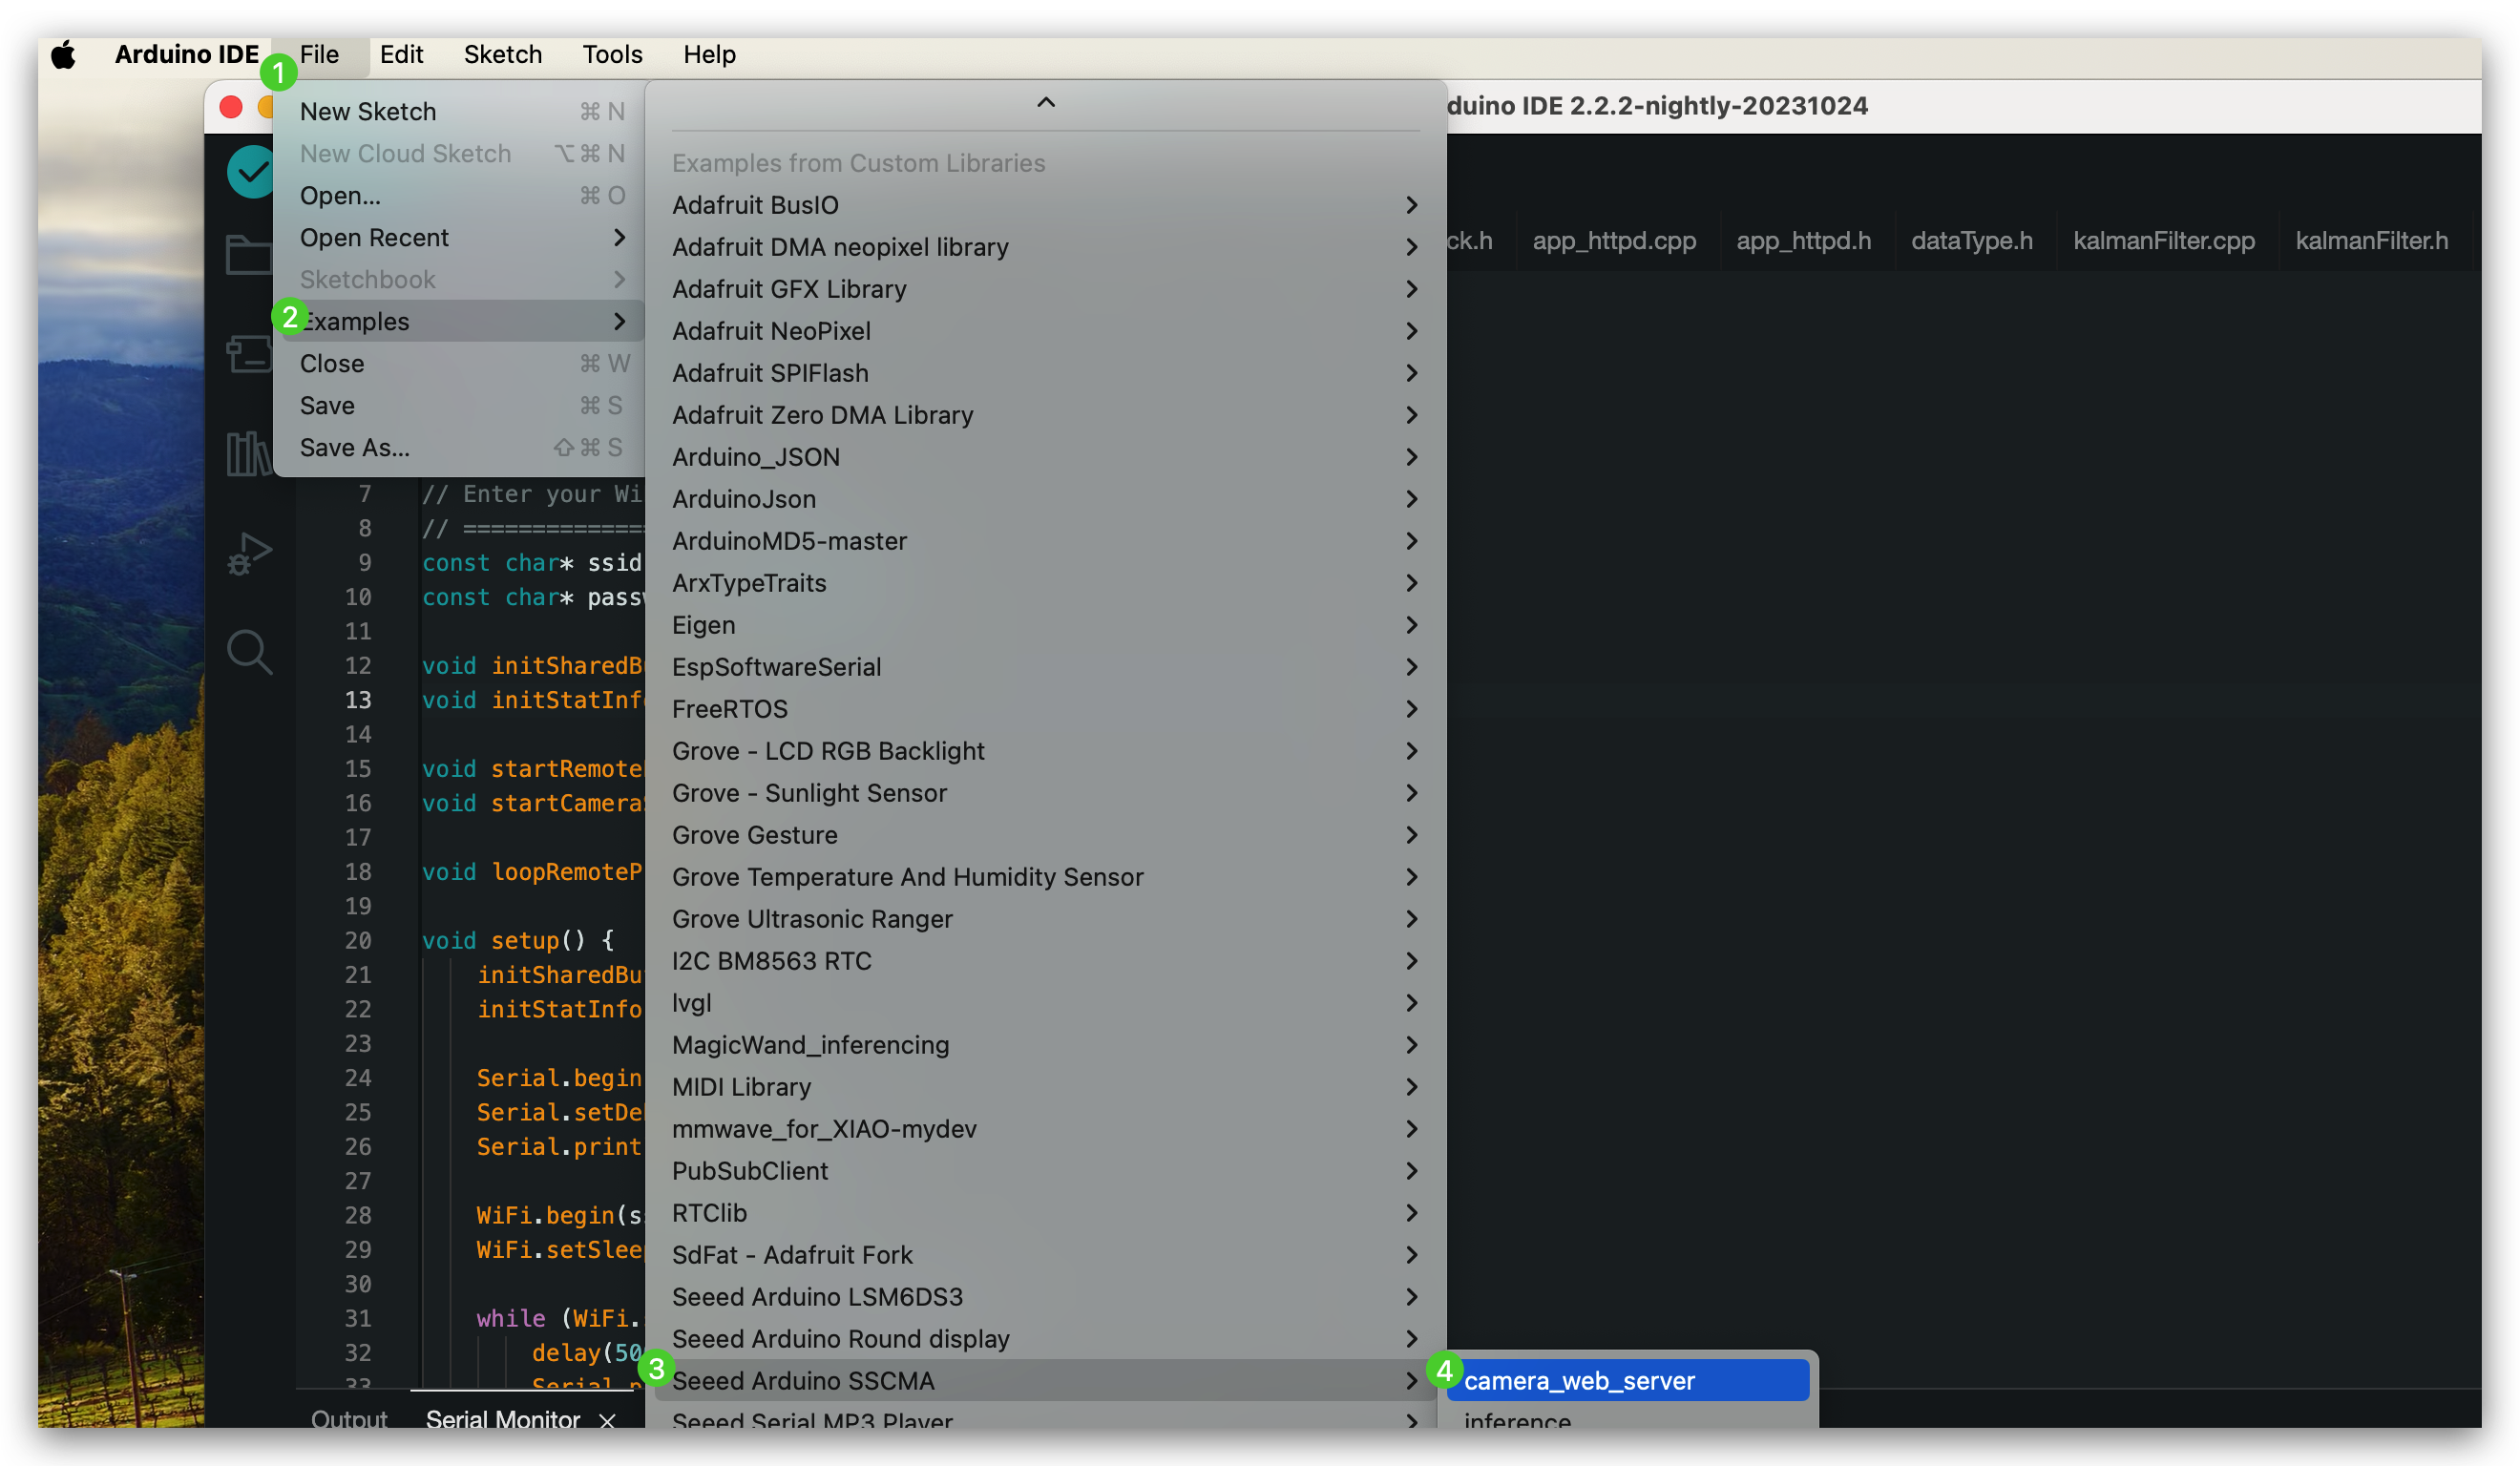
Task: Open the Help menu
Action: [x=709, y=55]
